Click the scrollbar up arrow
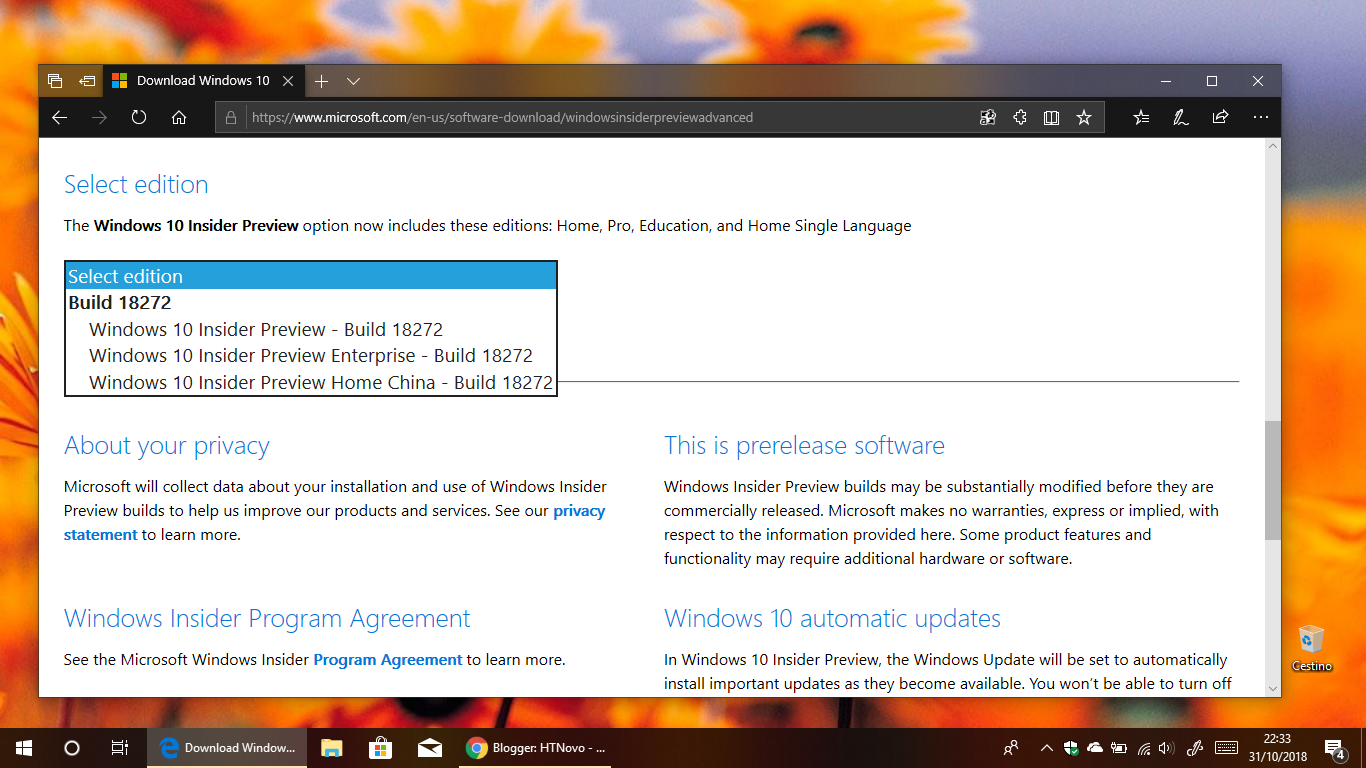The height and width of the screenshot is (768, 1366). click(x=1272, y=146)
